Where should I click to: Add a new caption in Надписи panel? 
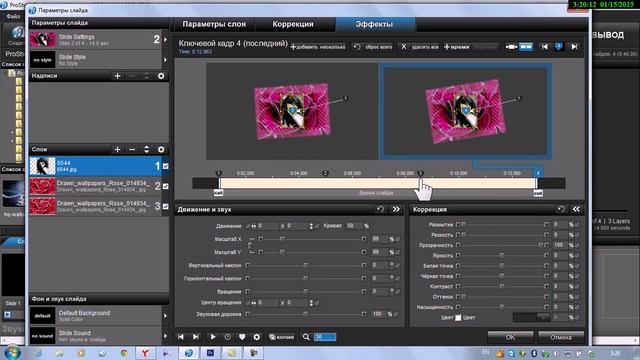click(x=117, y=76)
